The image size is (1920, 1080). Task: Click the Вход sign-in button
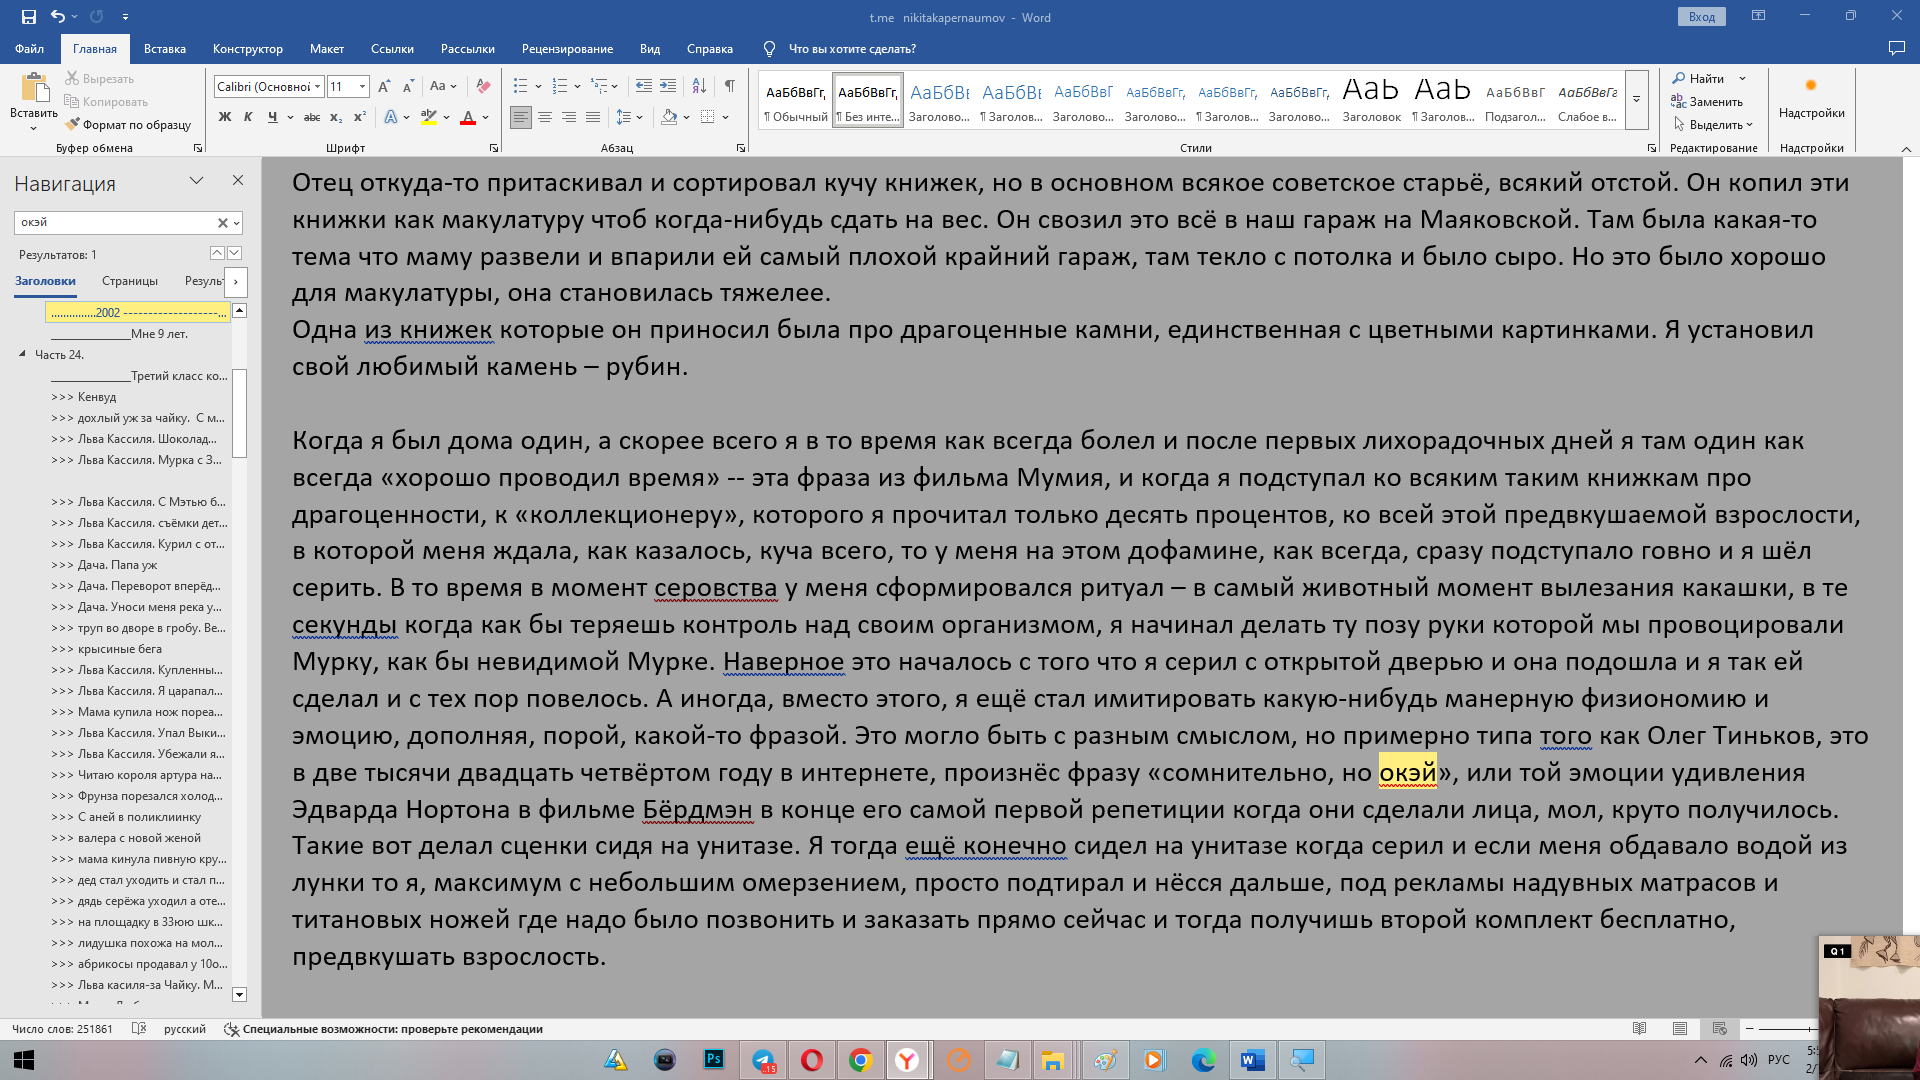1701,17
